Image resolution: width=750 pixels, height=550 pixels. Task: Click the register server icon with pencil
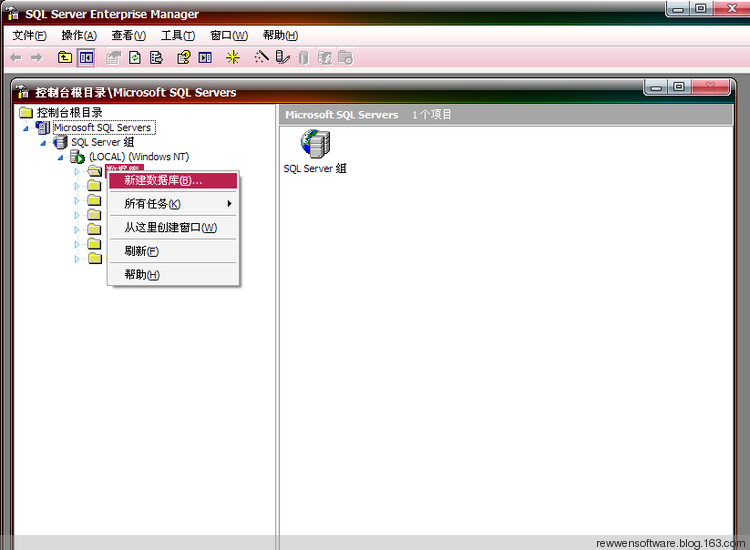tap(282, 58)
